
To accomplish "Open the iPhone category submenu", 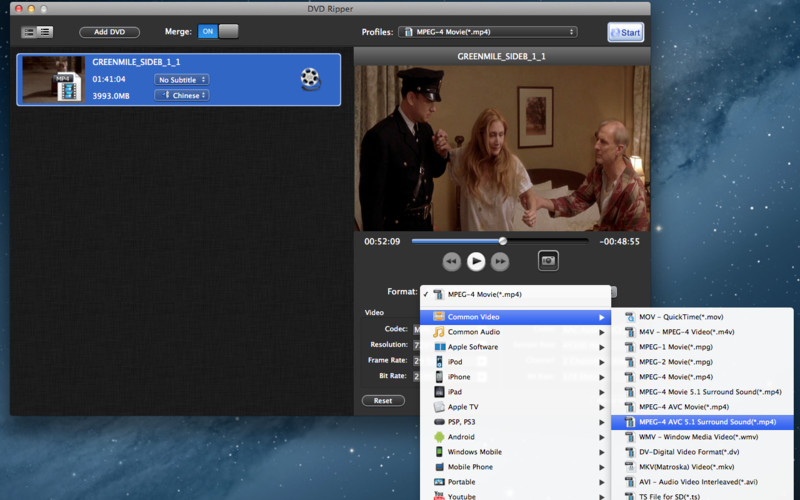I will pyautogui.click(x=515, y=377).
